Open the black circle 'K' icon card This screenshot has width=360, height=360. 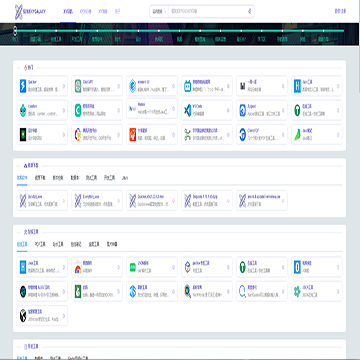click(42, 316)
